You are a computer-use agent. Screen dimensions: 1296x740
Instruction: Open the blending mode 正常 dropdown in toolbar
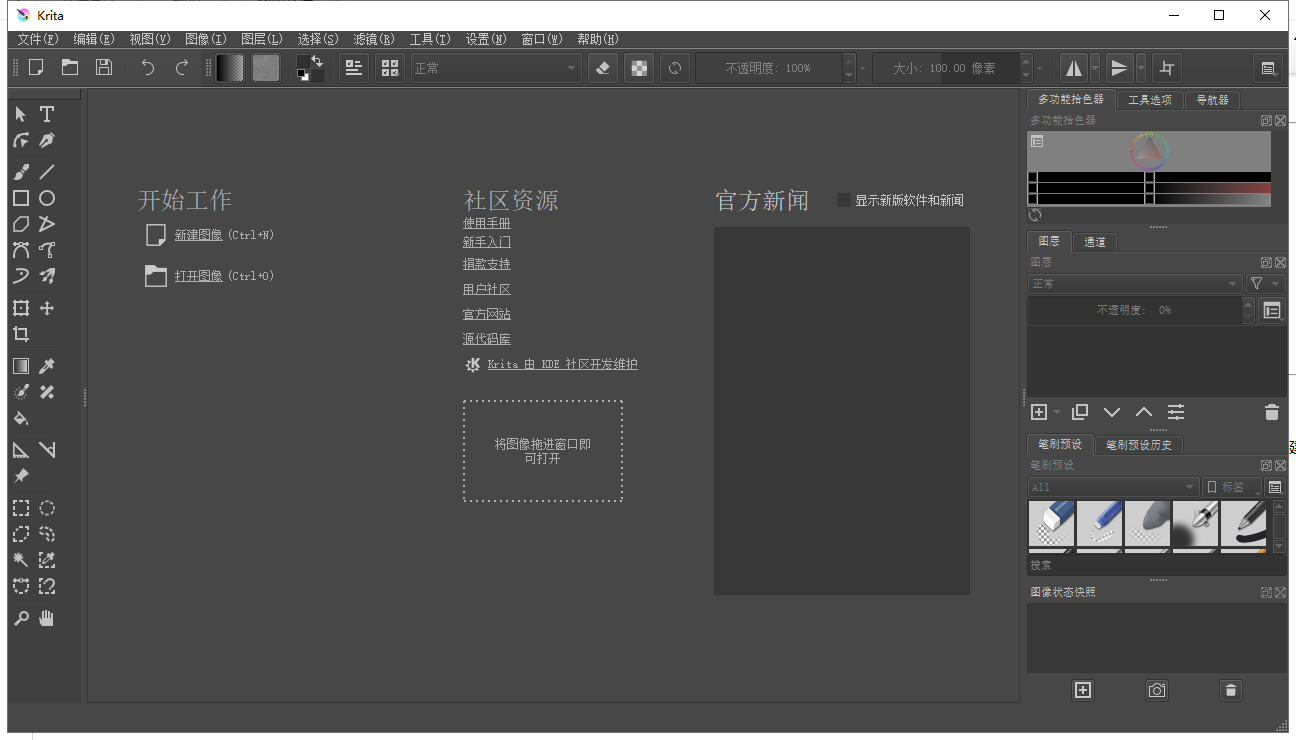coord(496,68)
